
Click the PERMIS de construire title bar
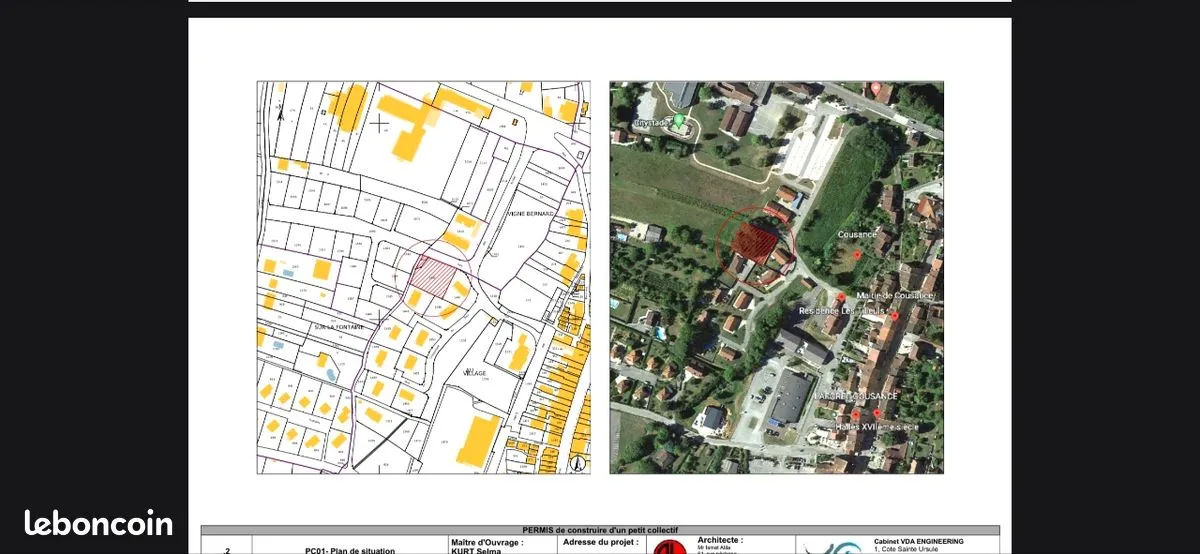point(600,530)
